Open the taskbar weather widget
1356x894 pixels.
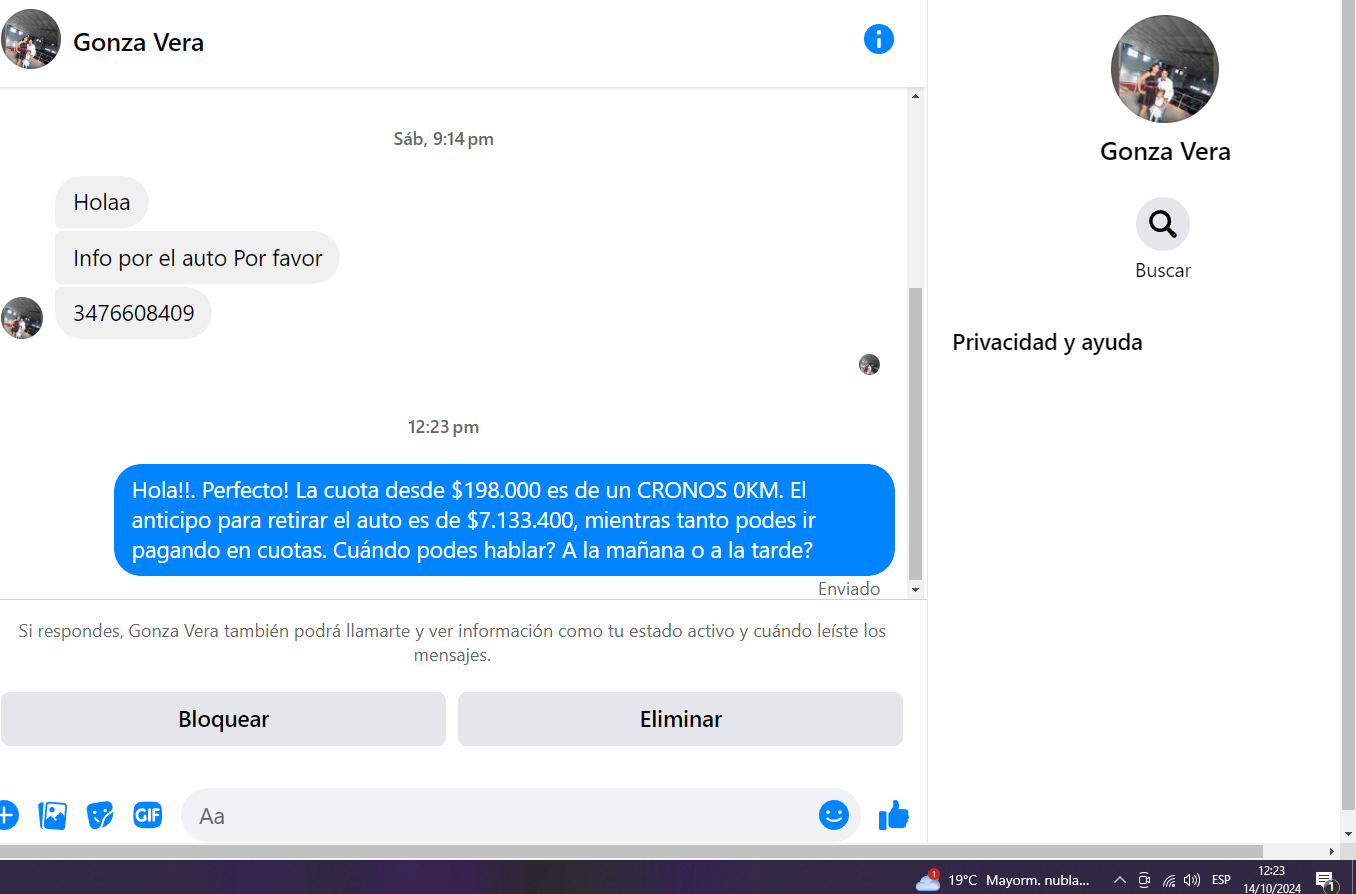pos(1003,880)
